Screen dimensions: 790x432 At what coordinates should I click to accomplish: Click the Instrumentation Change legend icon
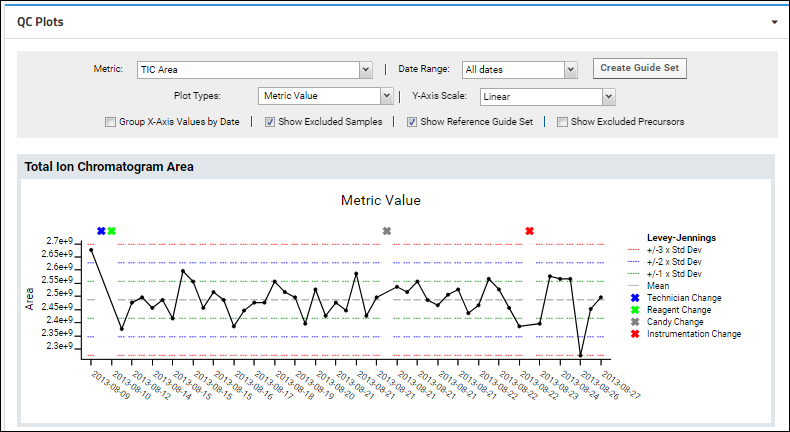(635, 334)
